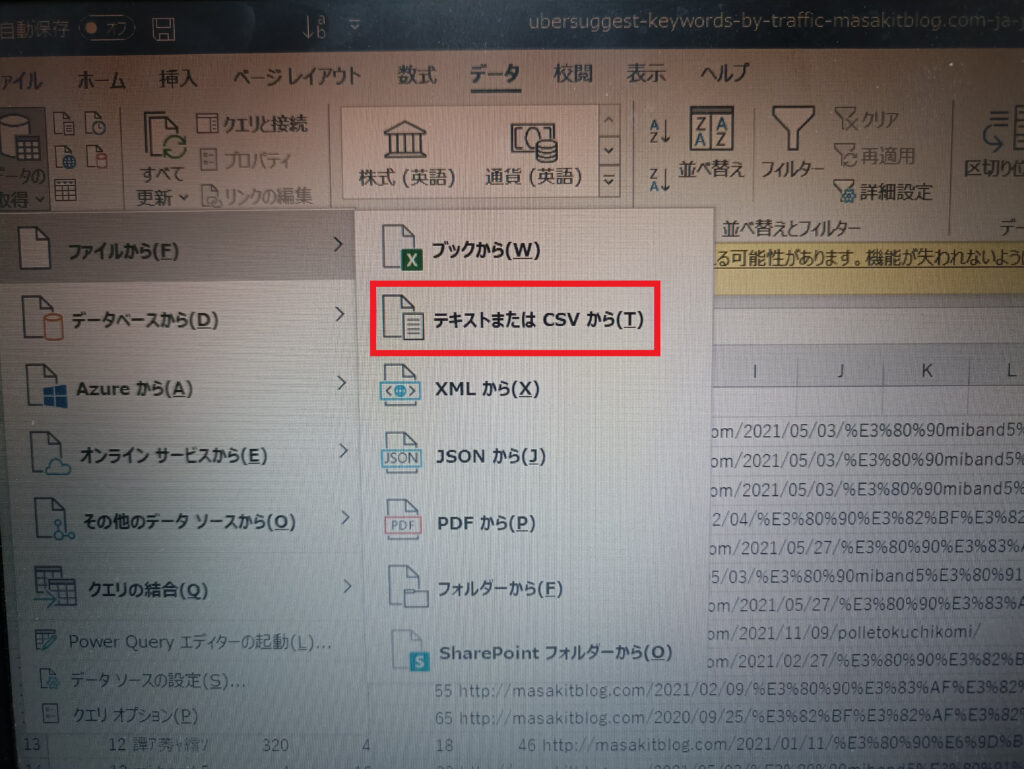Open the ページ レイアウト ribbon tab
1024x769 pixels.
(x=296, y=76)
